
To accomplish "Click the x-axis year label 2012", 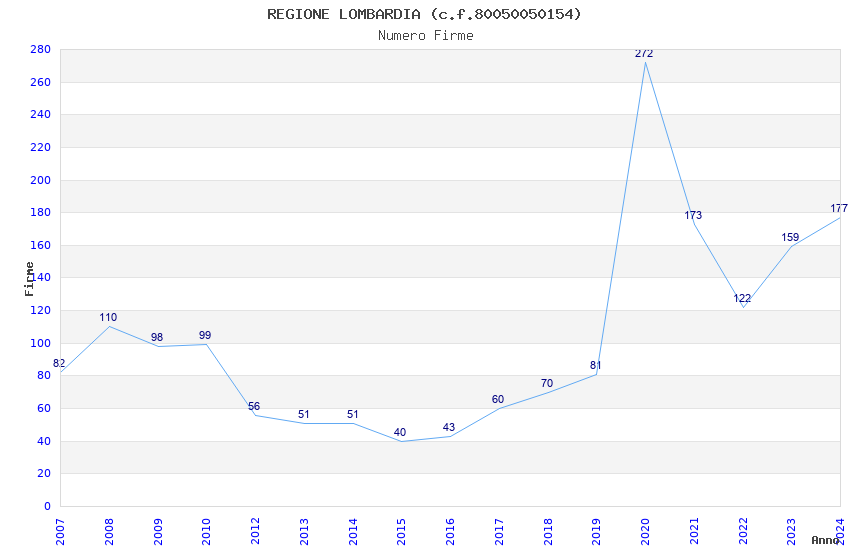I will (255, 532).
